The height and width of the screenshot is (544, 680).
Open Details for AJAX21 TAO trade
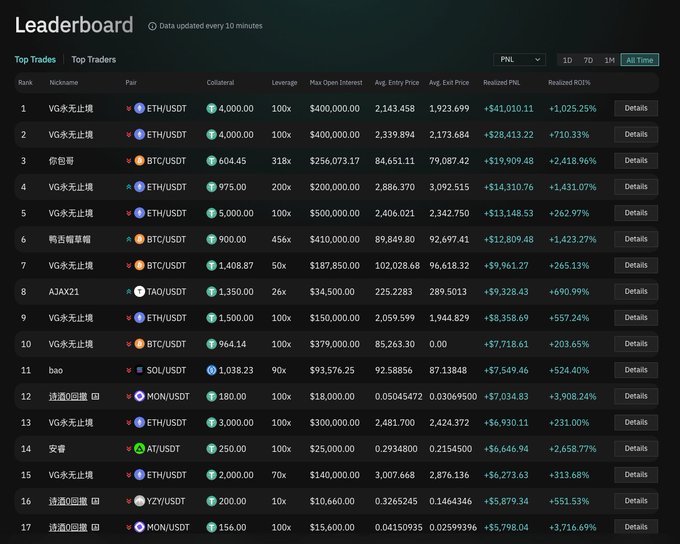click(636, 292)
